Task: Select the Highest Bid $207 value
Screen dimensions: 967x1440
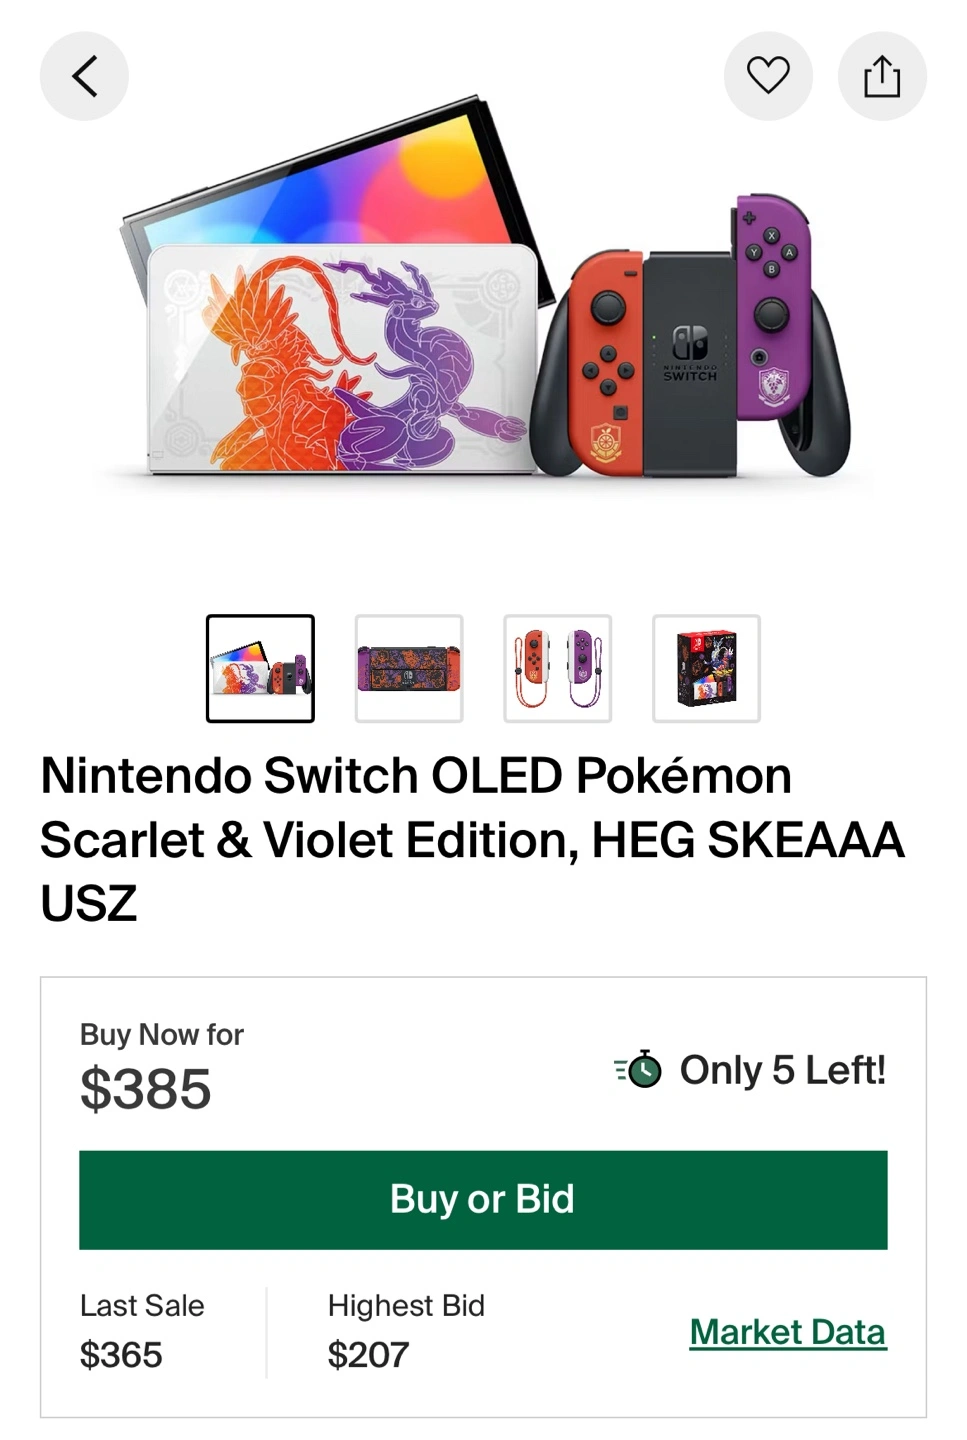Action: pos(368,1355)
